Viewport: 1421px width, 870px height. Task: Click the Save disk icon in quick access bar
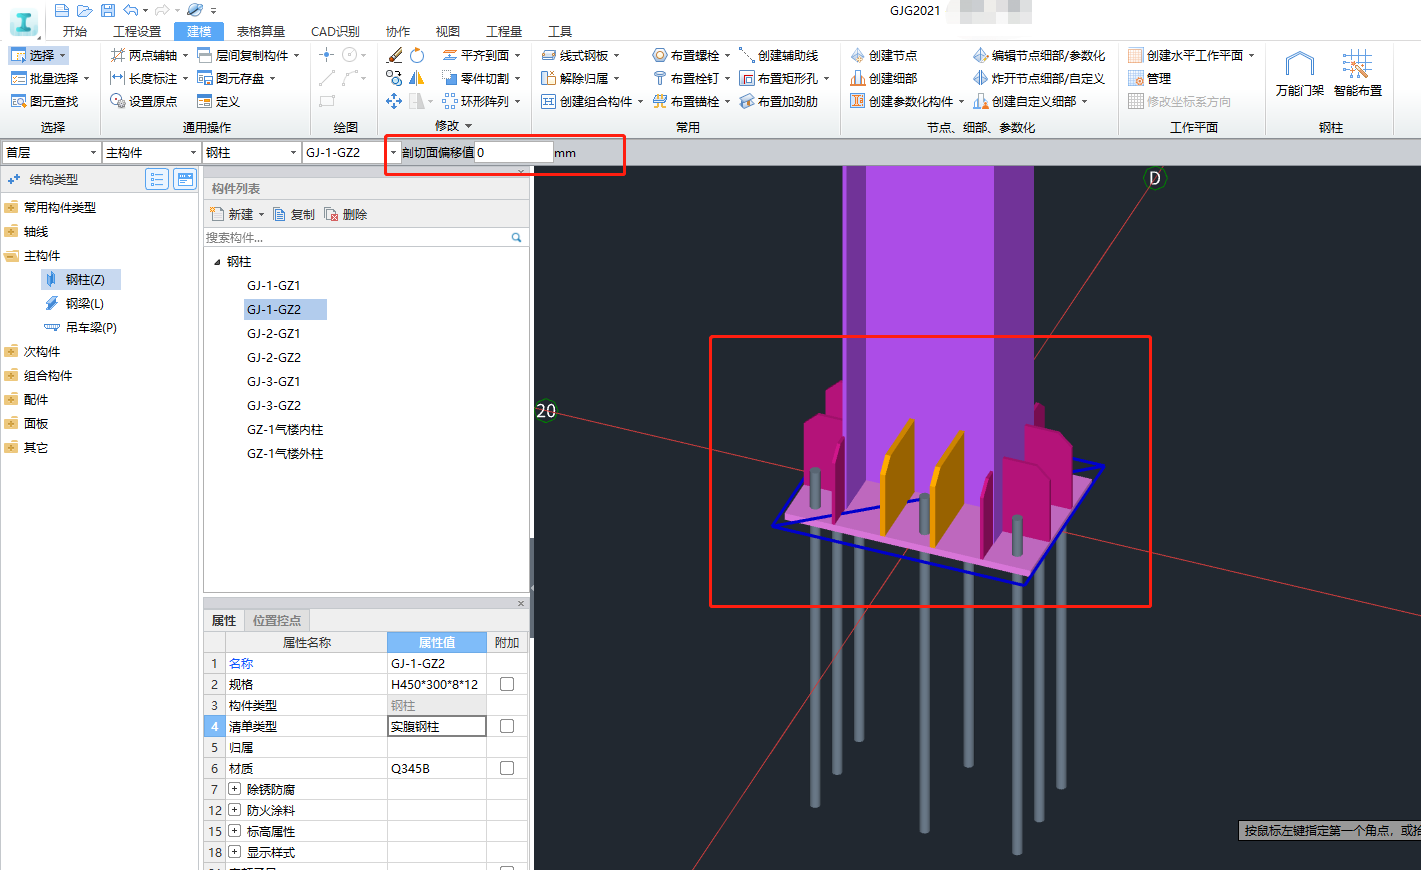[x=108, y=10]
